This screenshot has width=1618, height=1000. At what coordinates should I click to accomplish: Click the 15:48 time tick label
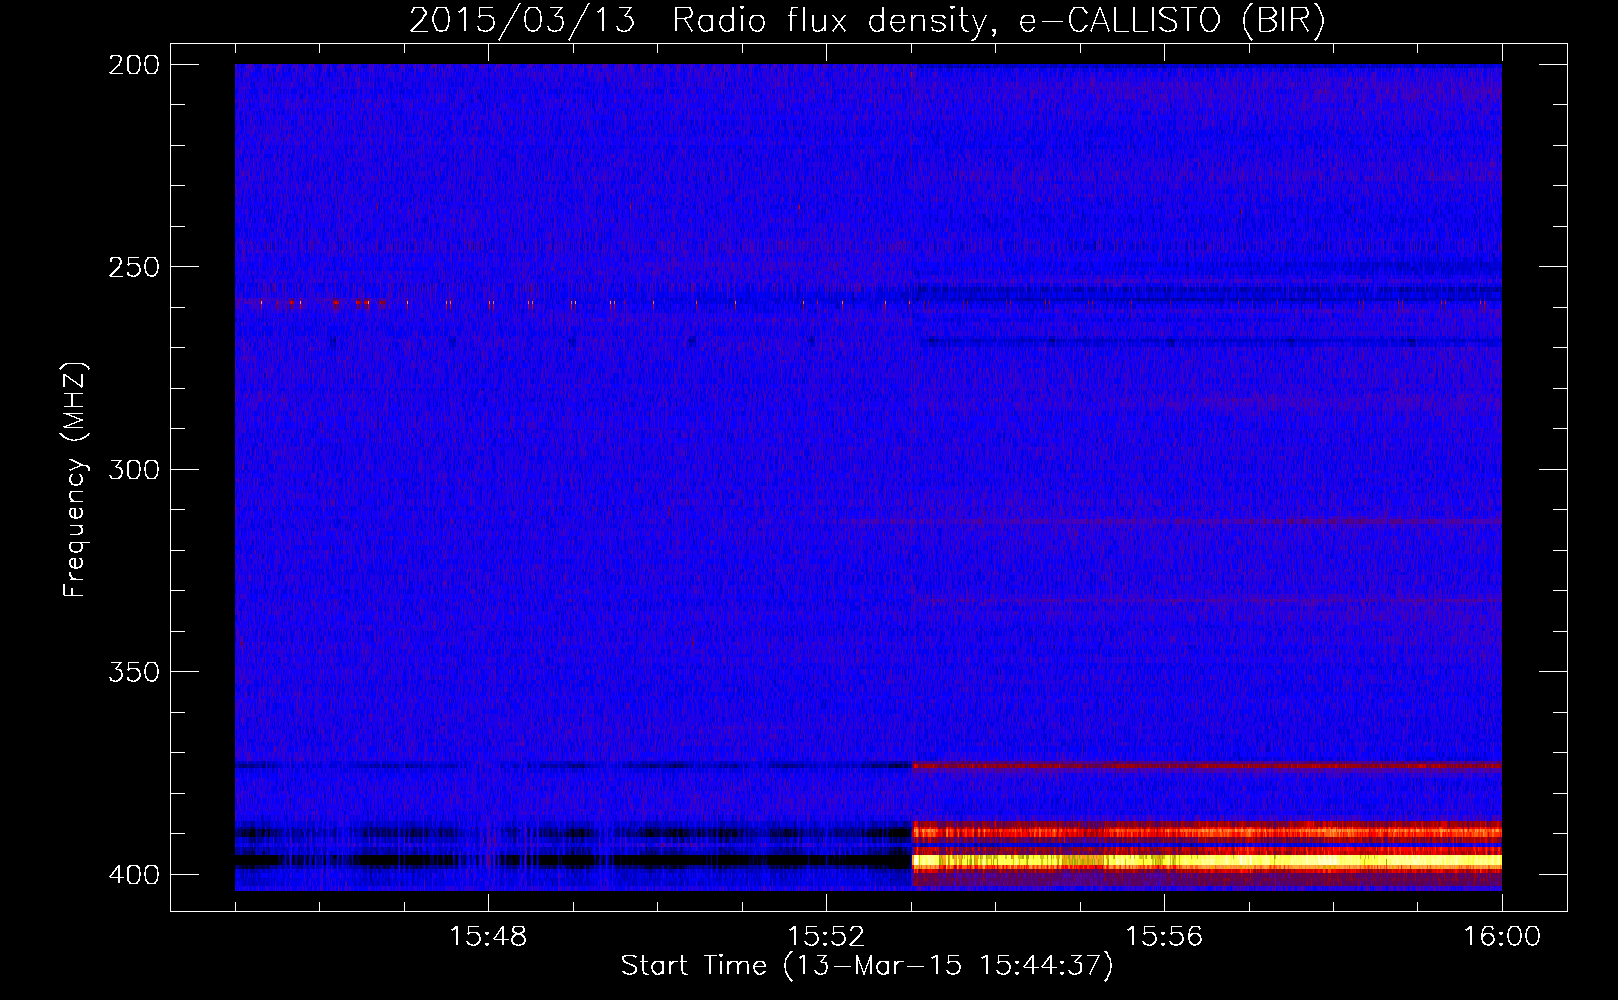tap(488, 936)
